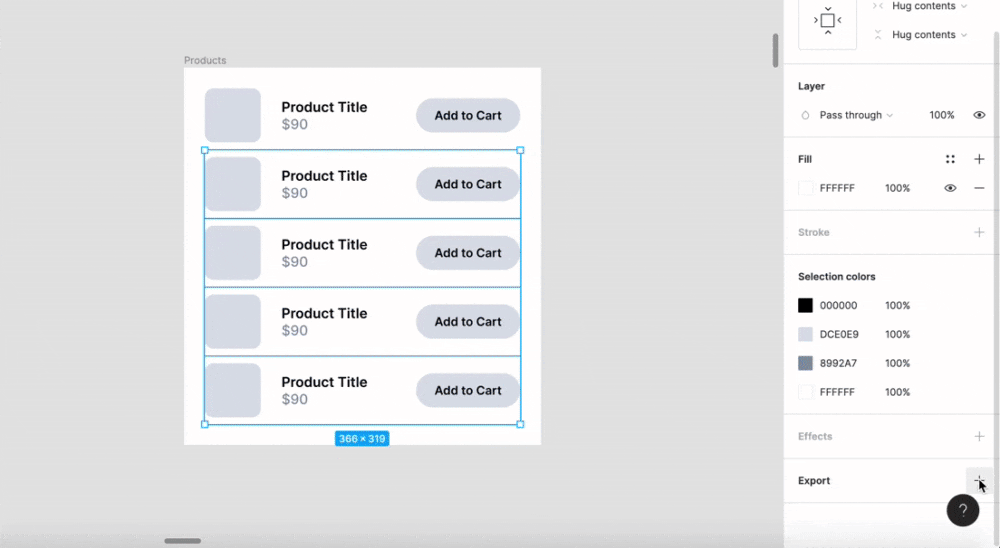Add an effect with Effects plus icon

tap(979, 436)
